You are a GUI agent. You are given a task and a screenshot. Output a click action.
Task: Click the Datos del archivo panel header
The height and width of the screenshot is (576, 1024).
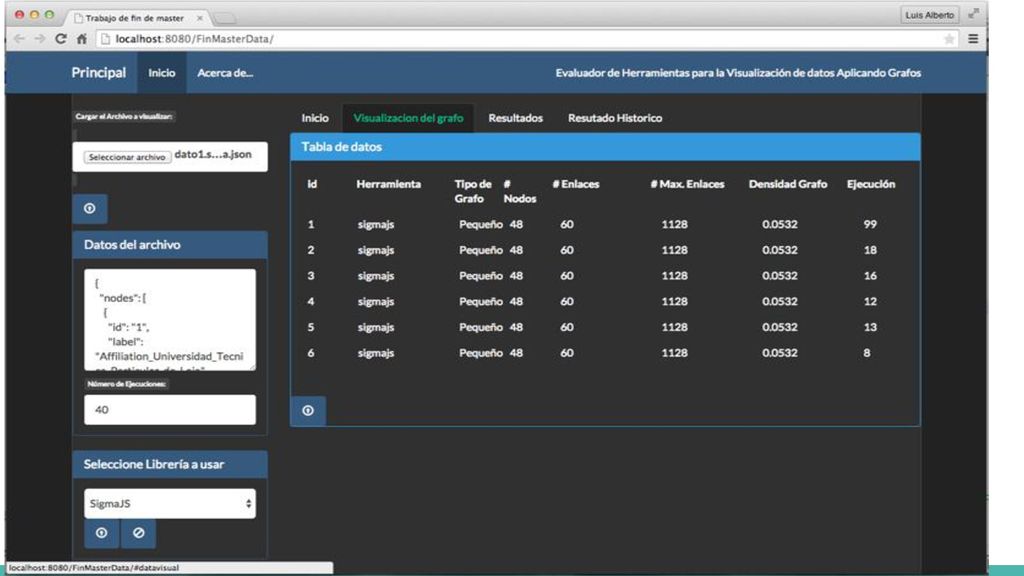(170, 245)
